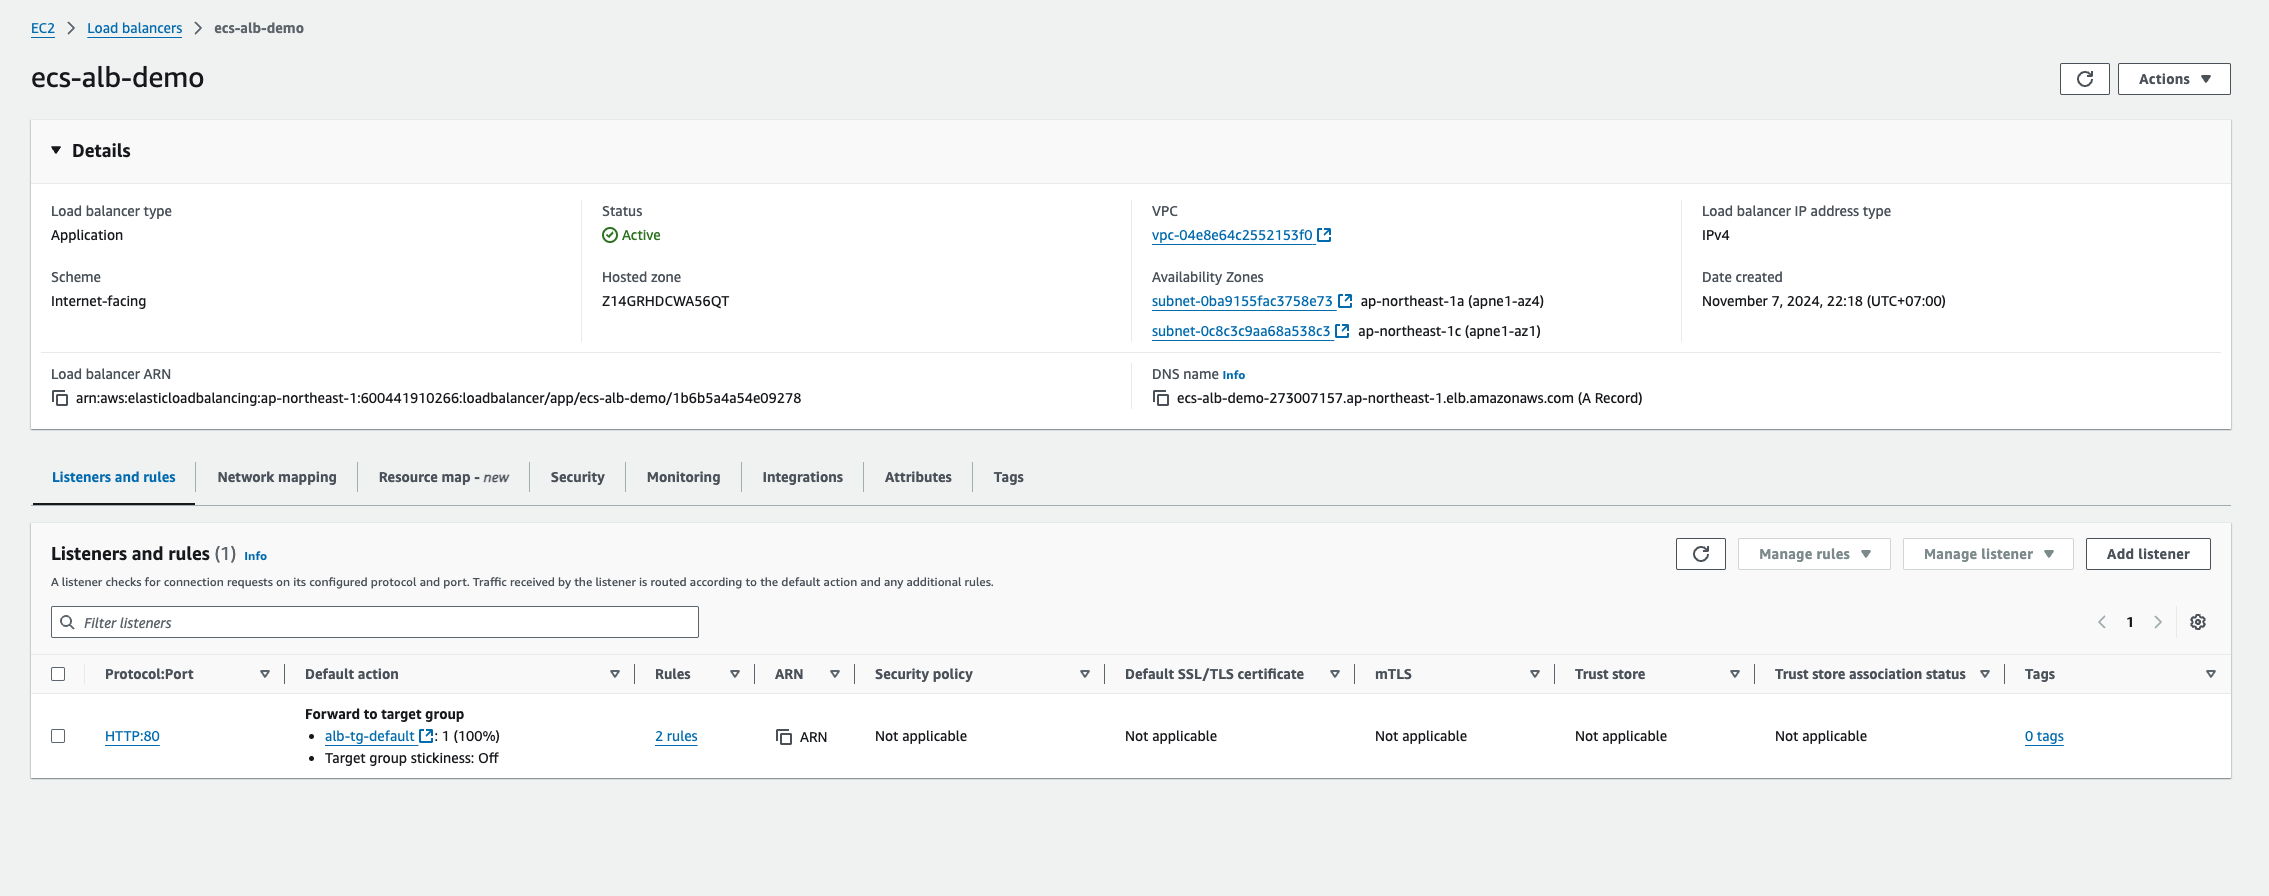The image size is (2269, 896).
Task: Sort by Default SSL/TLS certificate column
Action: (1335, 674)
